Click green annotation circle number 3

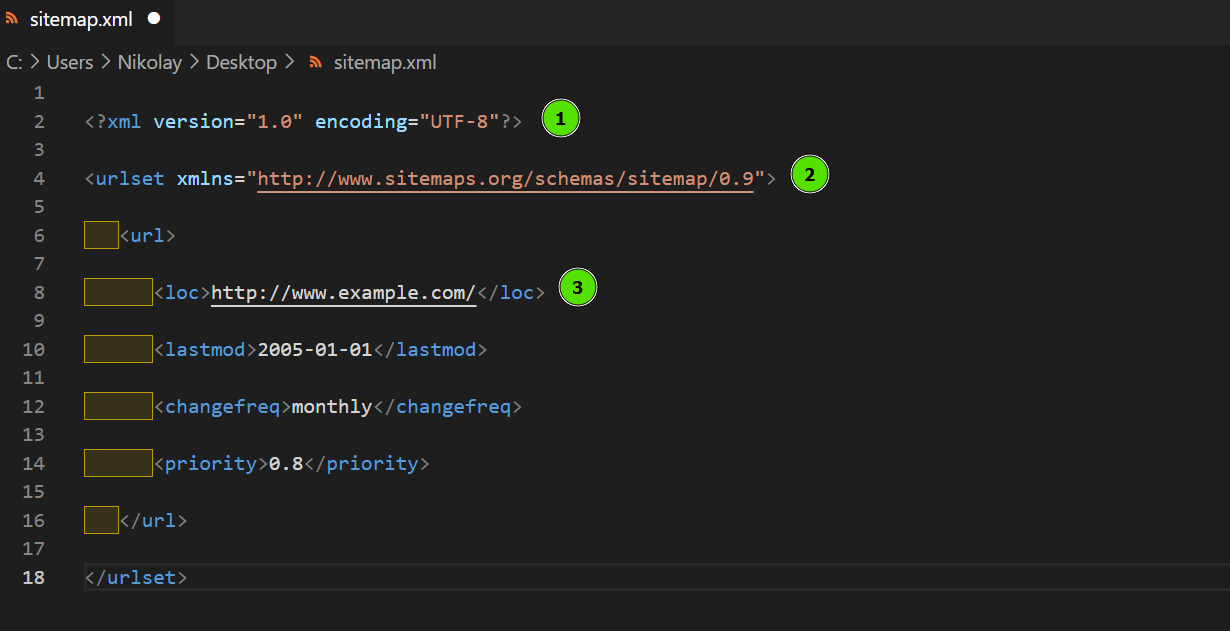(x=577, y=290)
